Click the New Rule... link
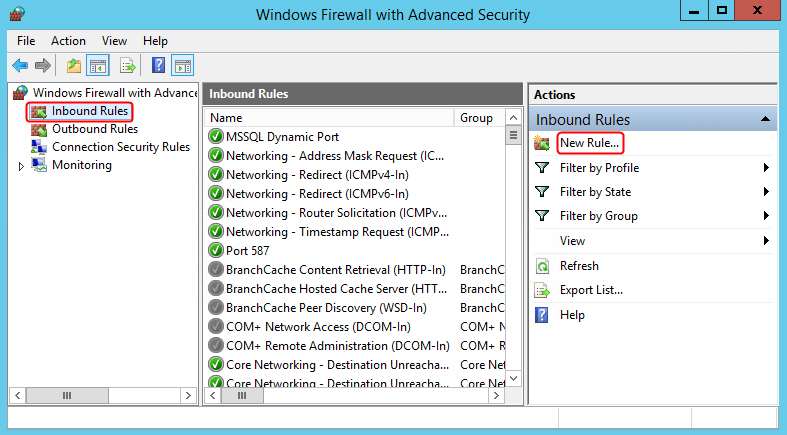Screen dimensions: 787x435 tap(590, 143)
